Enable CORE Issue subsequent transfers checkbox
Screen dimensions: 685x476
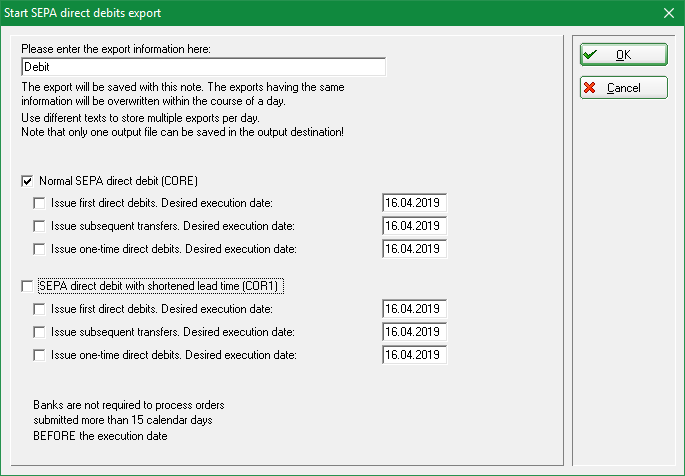point(39,226)
